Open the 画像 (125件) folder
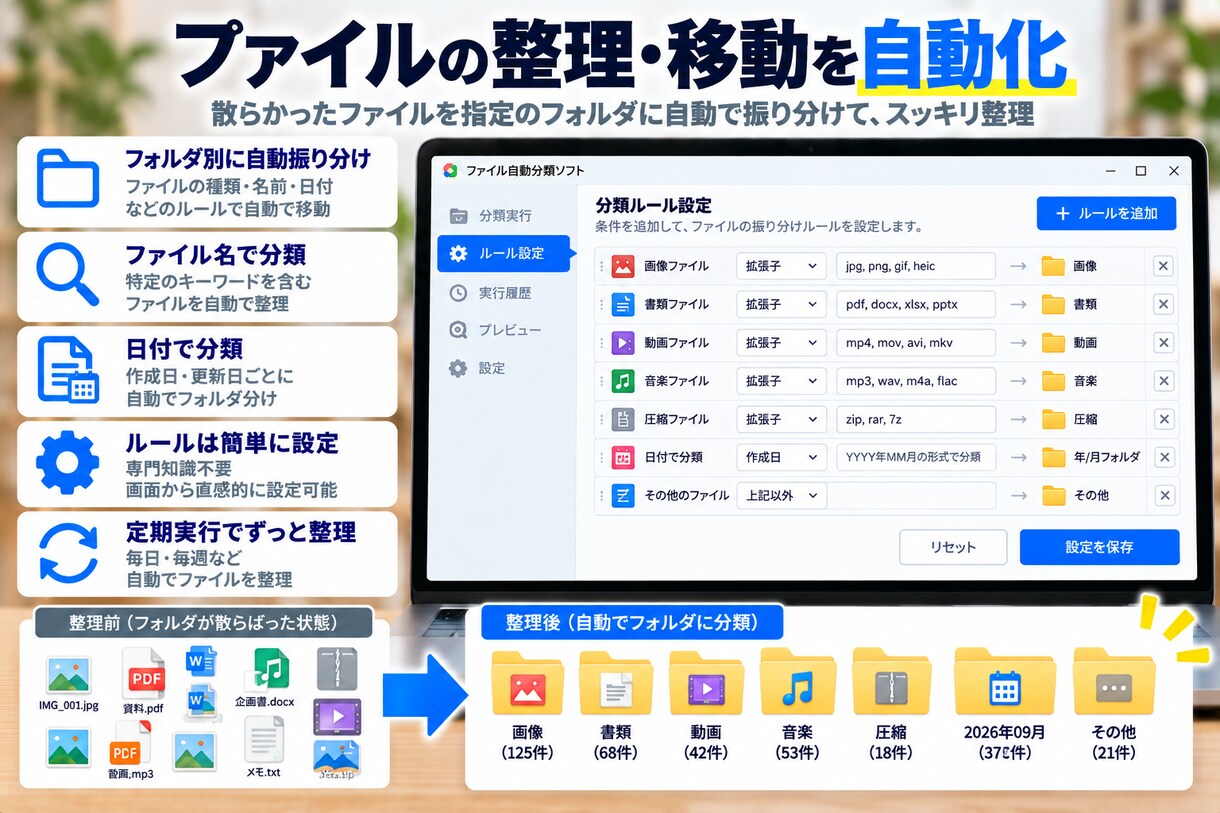The height and width of the screenshot is (813, 1220). [528, 682]
